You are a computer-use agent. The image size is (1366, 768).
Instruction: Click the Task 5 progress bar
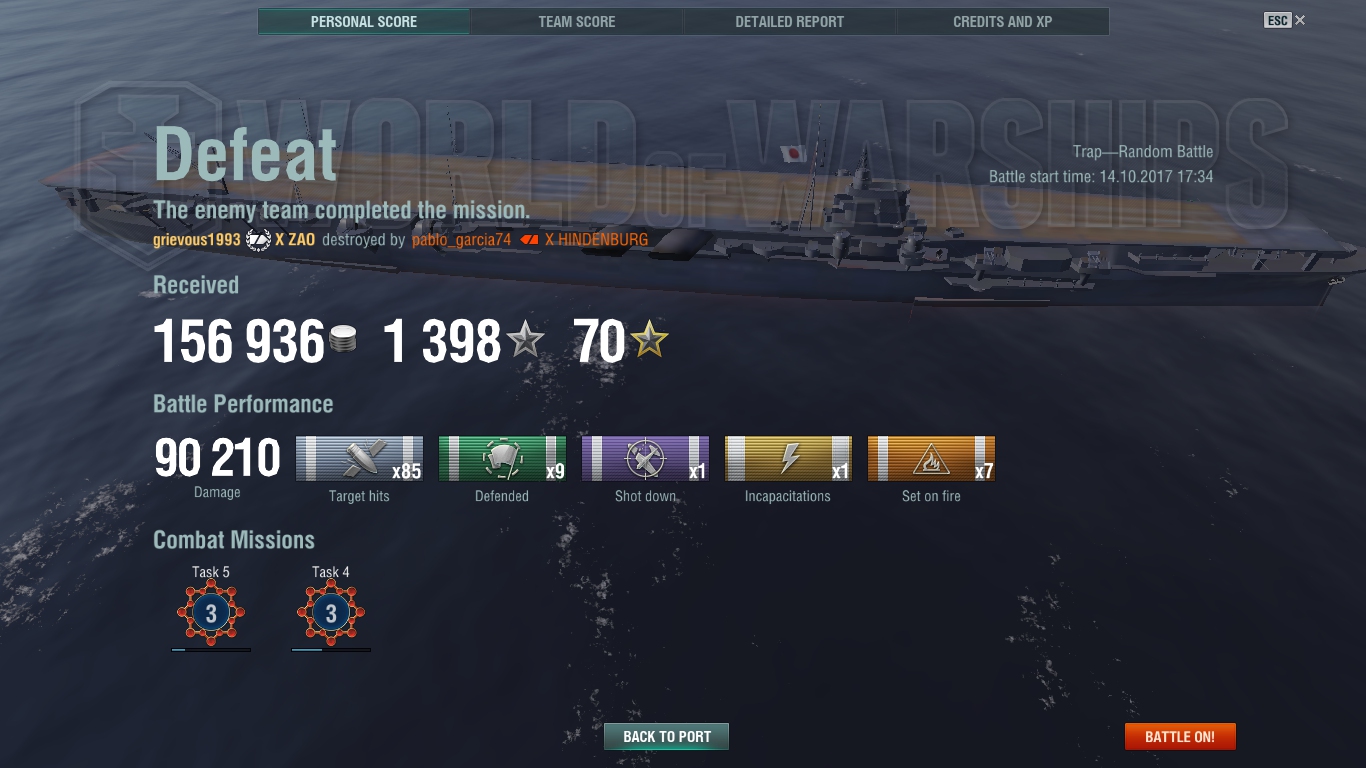[x=211, y=650]
